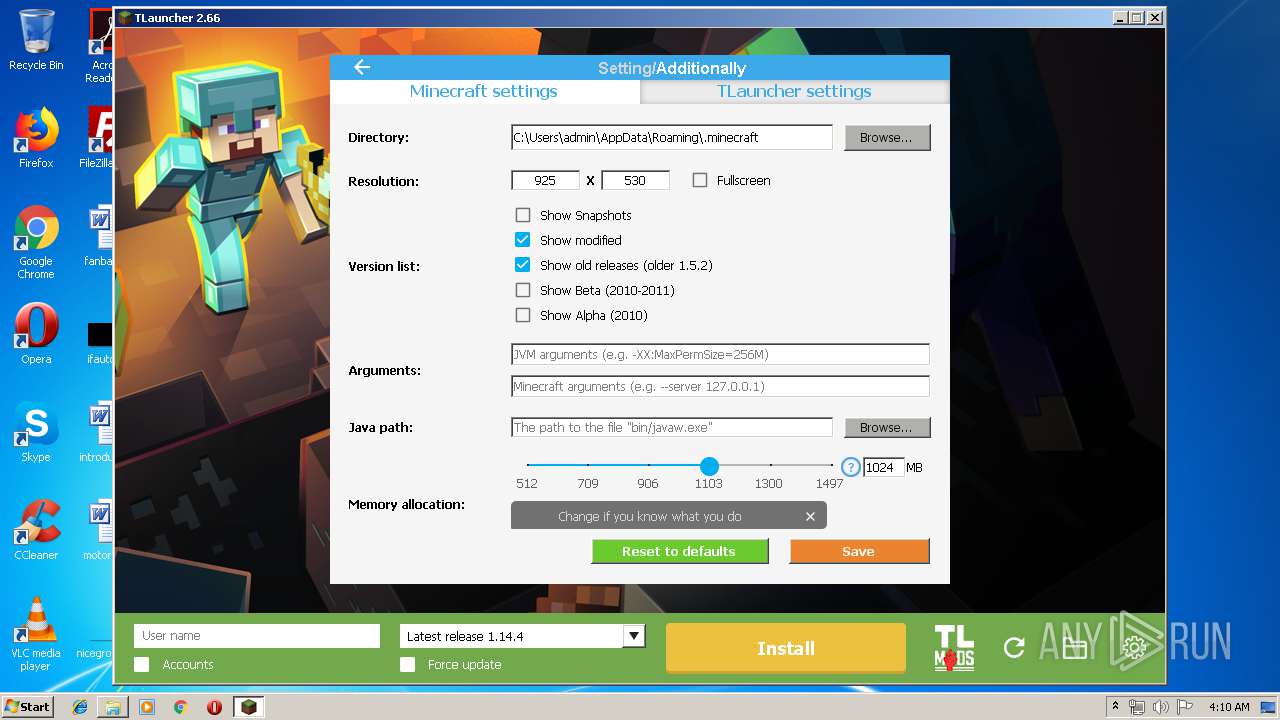Open the version dropdown 'Latest release 1.14.4'
Screen dimensions: 1280x720
point(523,636)
